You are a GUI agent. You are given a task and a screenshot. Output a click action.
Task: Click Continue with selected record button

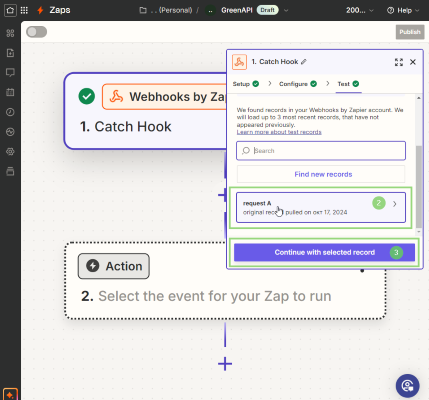tap(324, 252)
